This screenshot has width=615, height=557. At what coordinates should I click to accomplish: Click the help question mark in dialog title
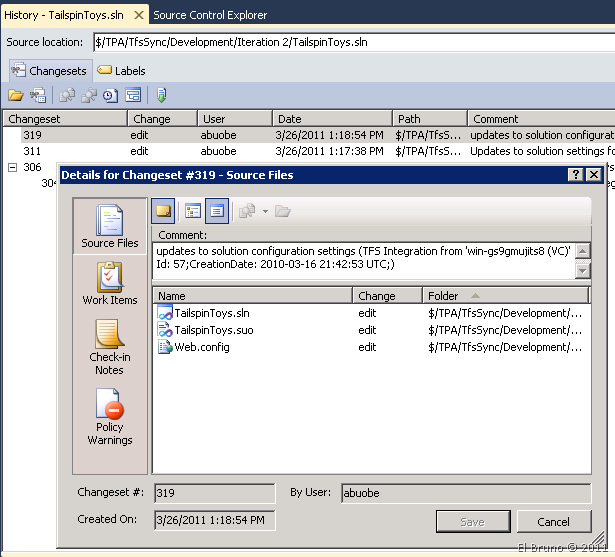575,174
